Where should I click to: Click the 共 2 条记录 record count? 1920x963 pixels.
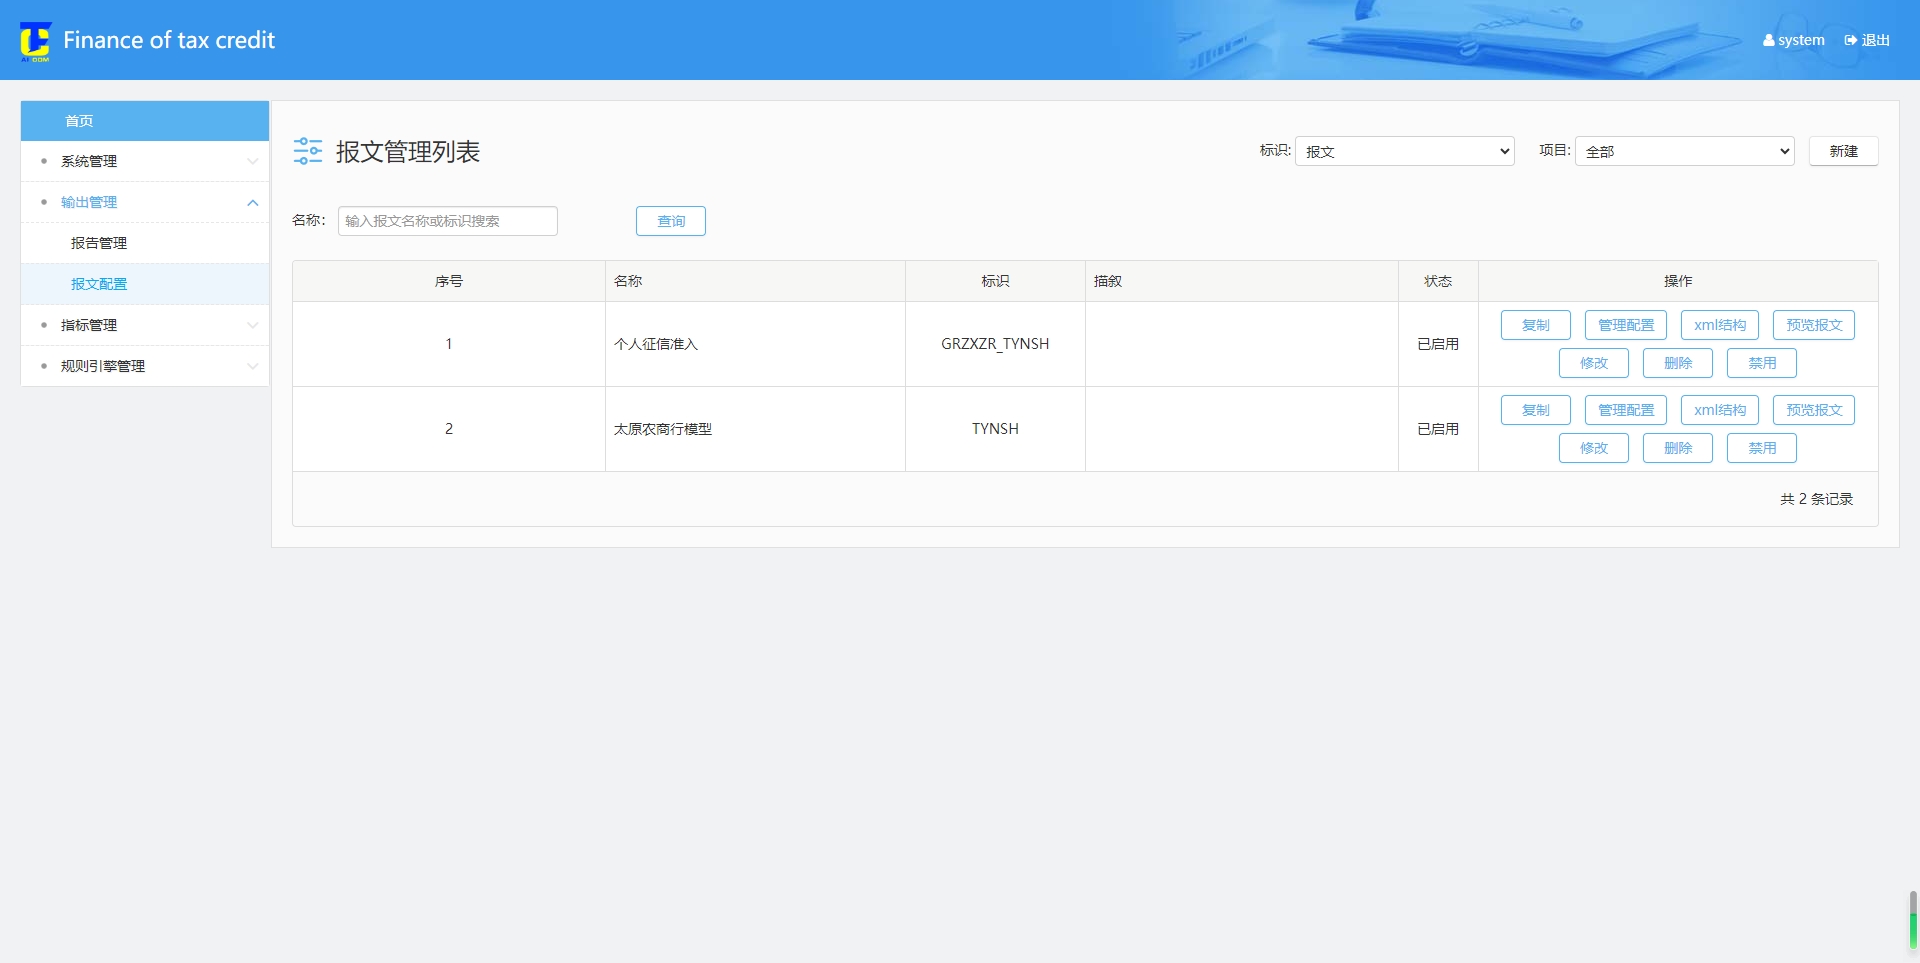(1816, 499)
